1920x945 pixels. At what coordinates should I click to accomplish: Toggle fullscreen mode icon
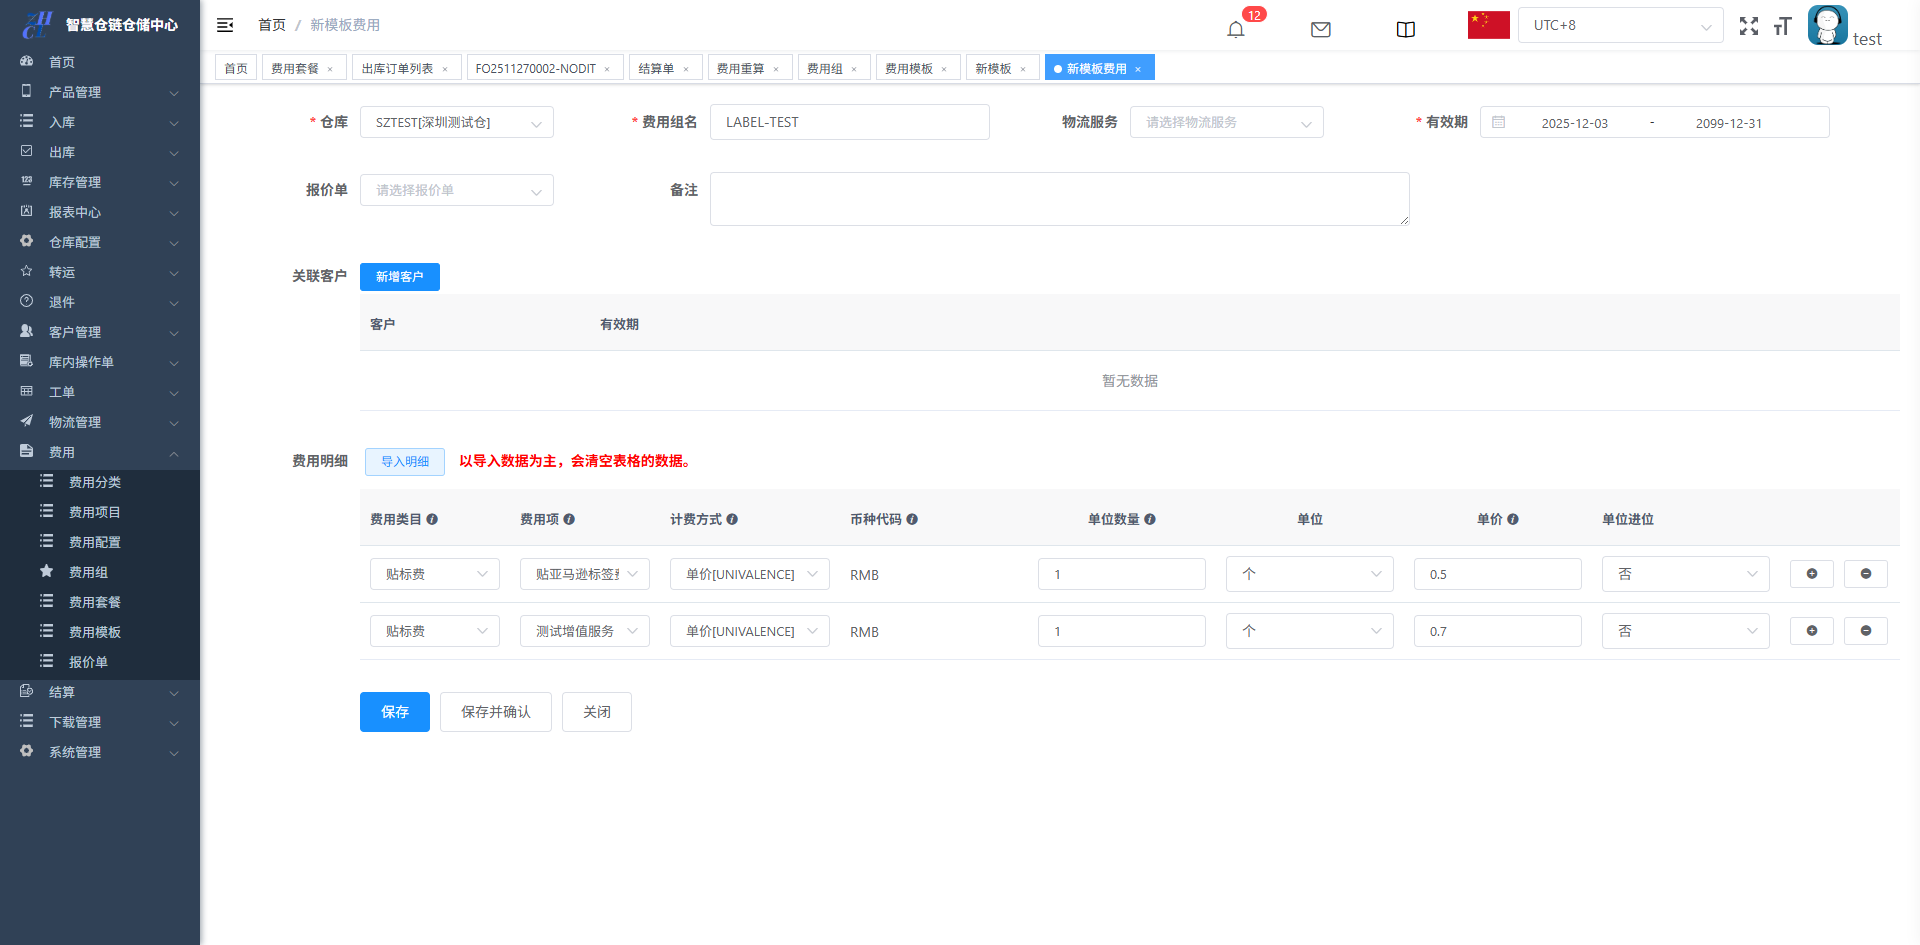(x=1748, y=27)
